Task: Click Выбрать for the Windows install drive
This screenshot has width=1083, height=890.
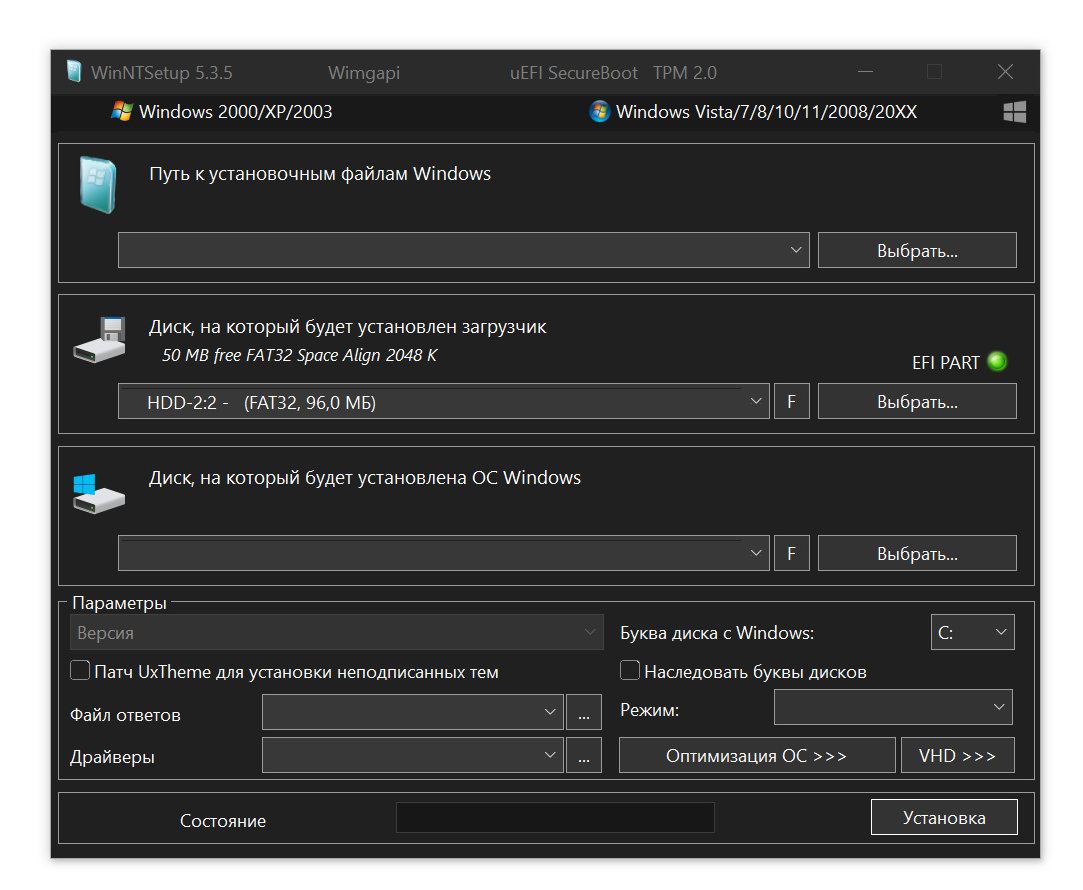Action: (x=917, y=553)
